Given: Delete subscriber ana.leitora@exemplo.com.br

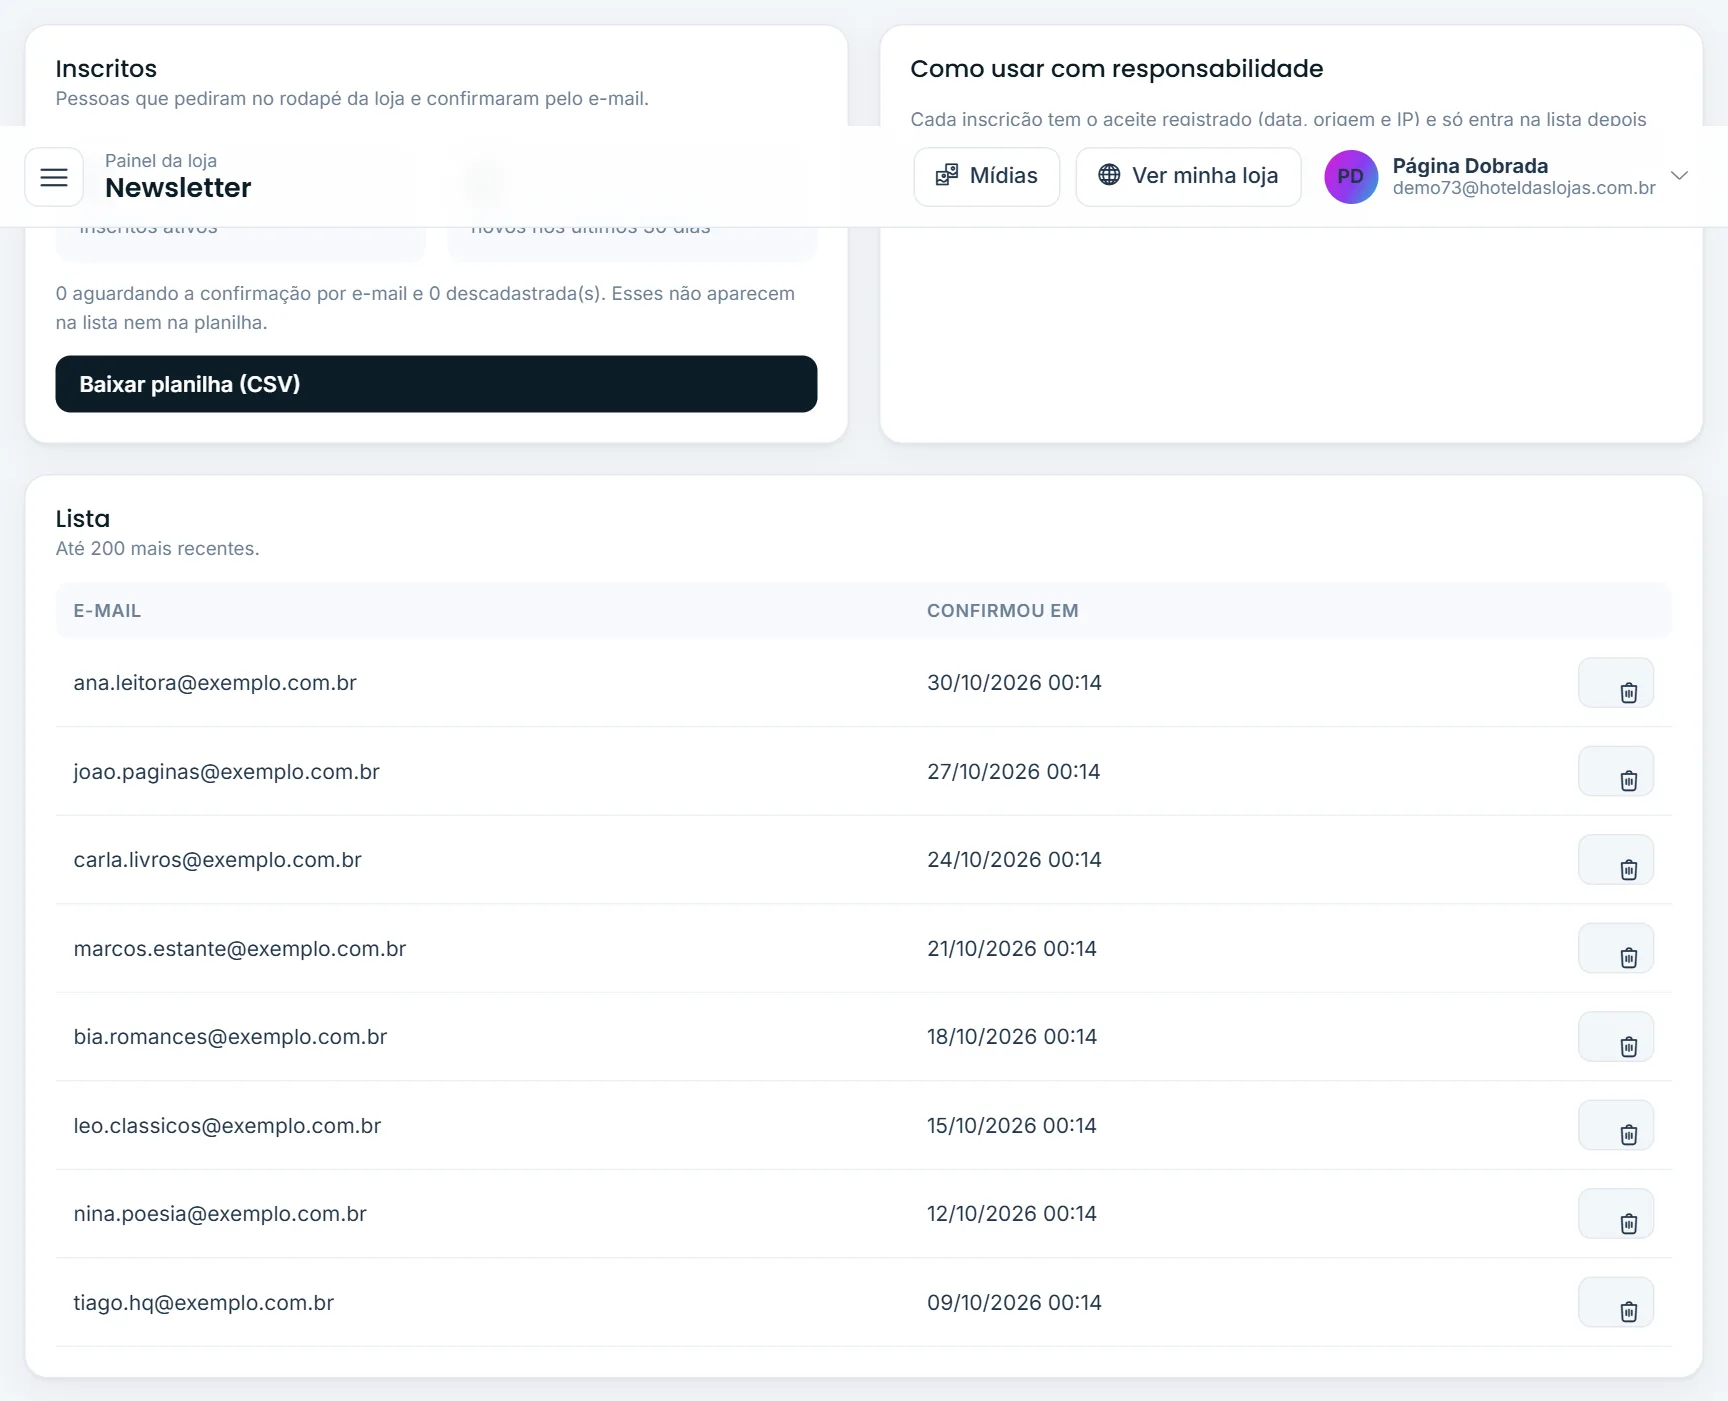Looking at the screenshot, I should click(1615, 683).
